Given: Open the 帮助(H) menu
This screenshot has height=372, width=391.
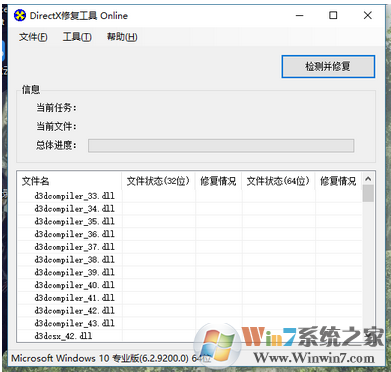Looking at the screenshot, I should click(x=122, y=37).
